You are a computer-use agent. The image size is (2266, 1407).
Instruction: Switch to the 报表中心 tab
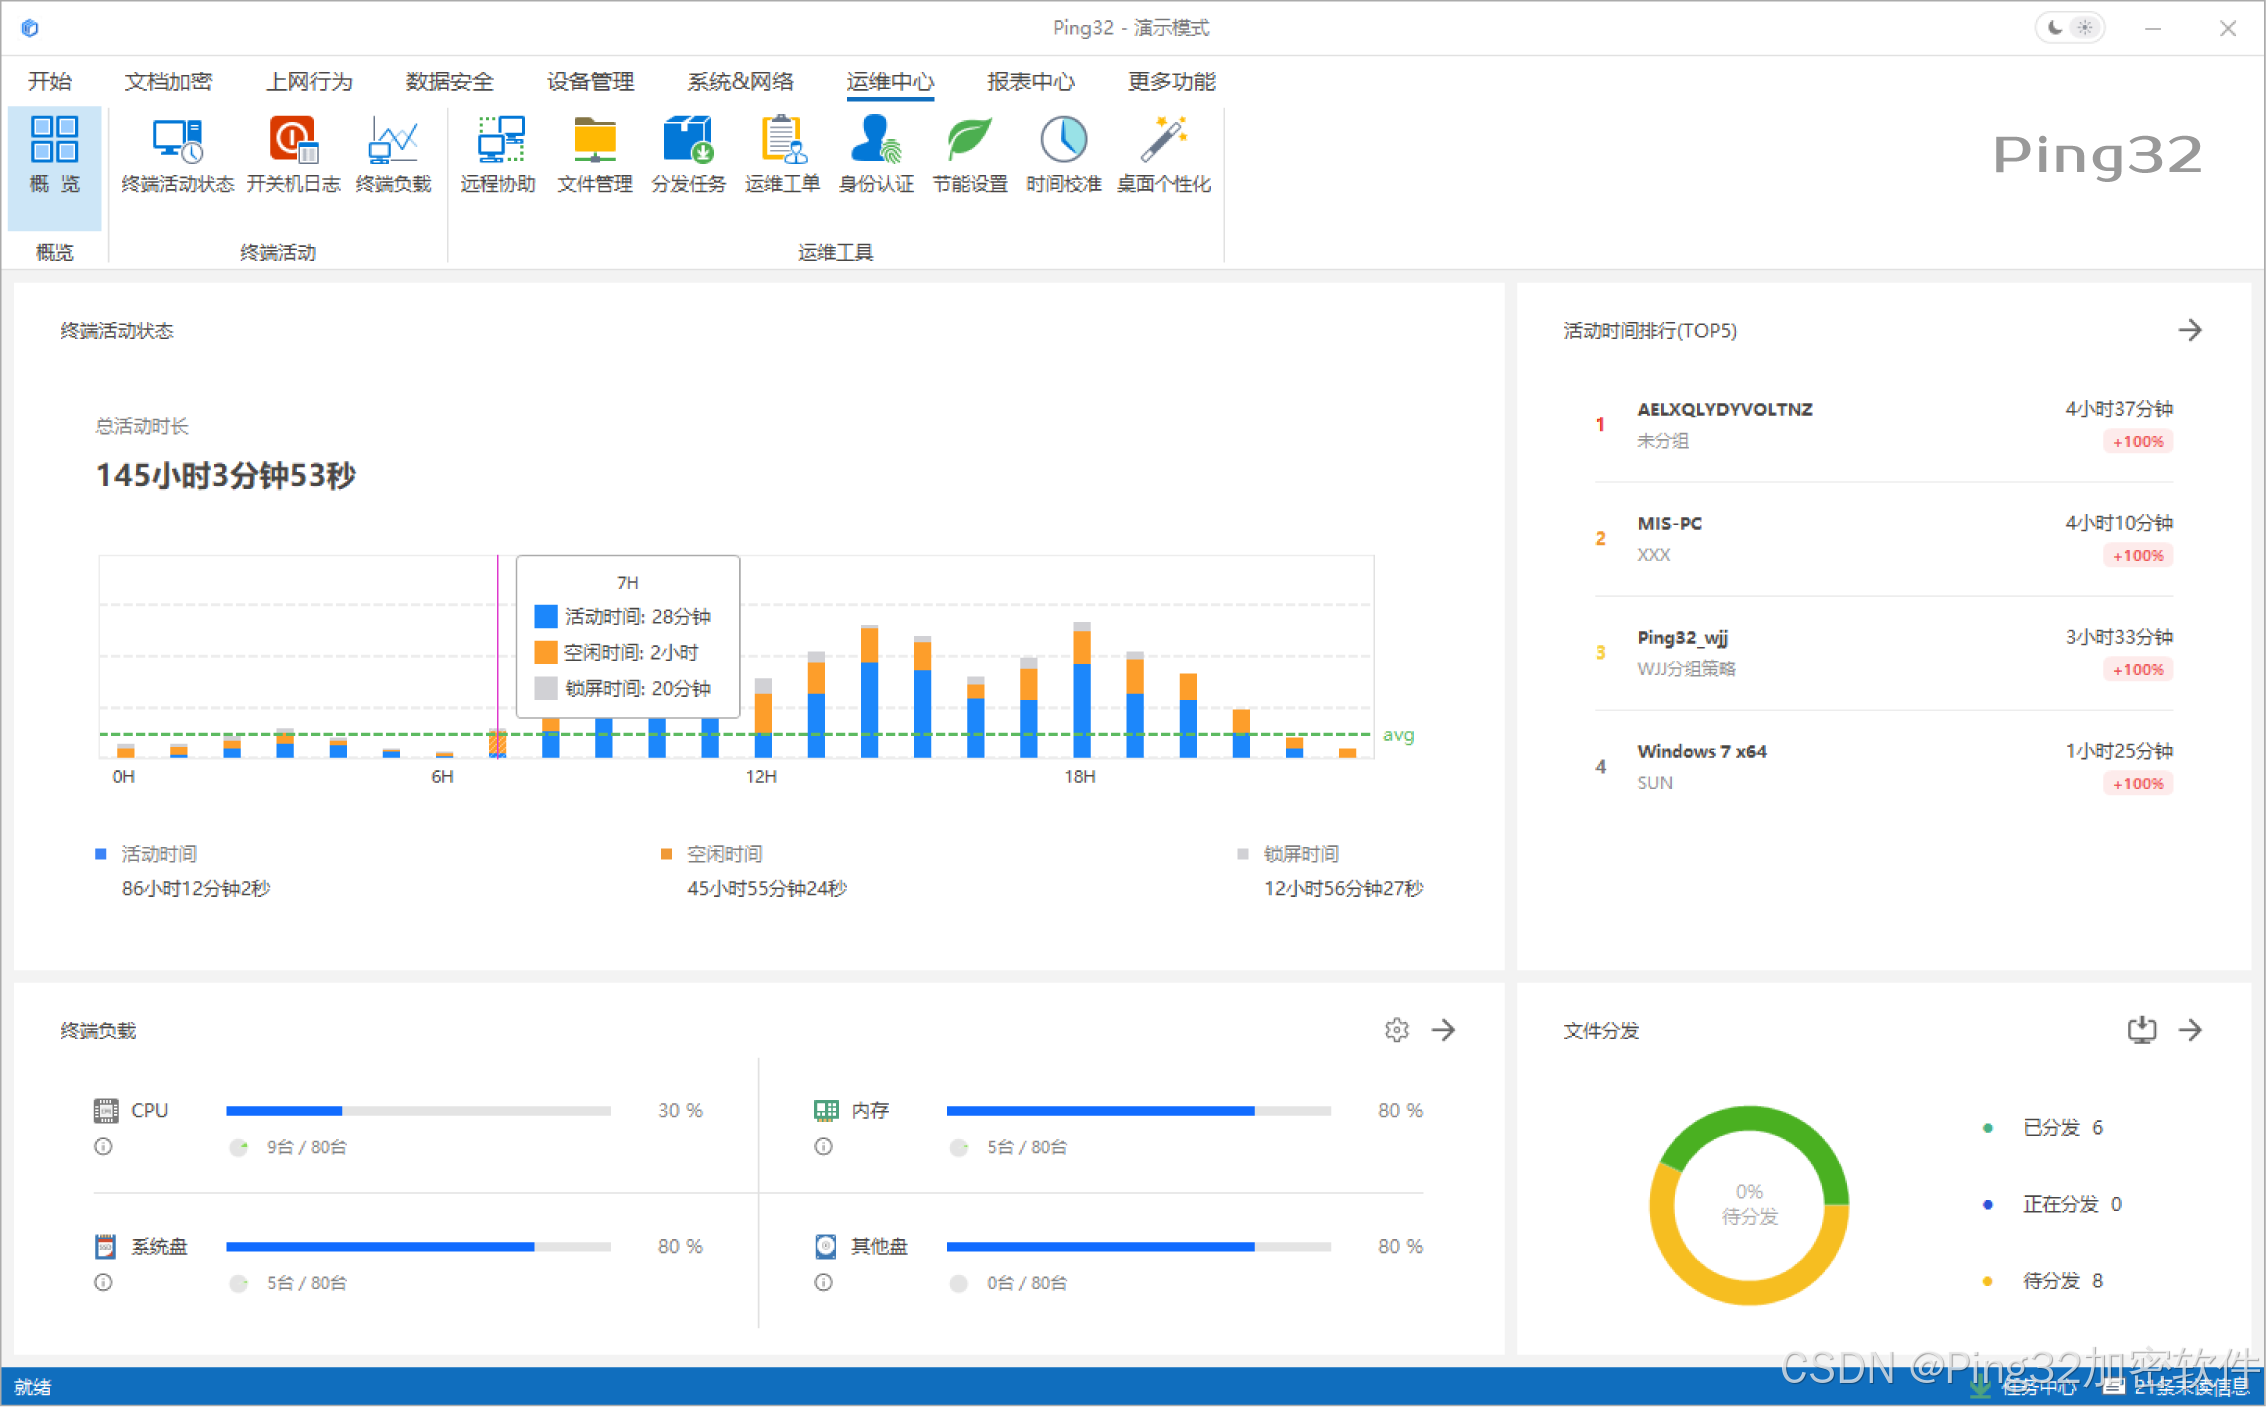(x=1030, y=81)
